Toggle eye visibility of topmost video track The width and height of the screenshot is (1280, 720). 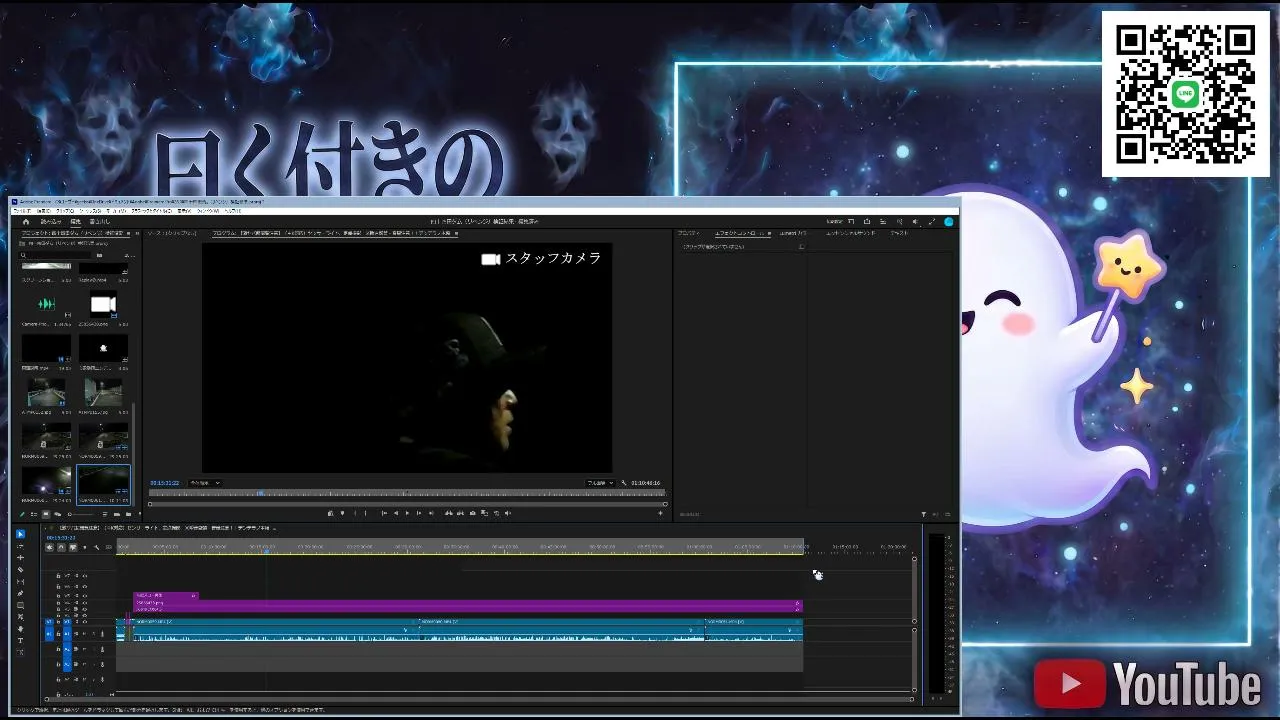click(x=85, y=576)
